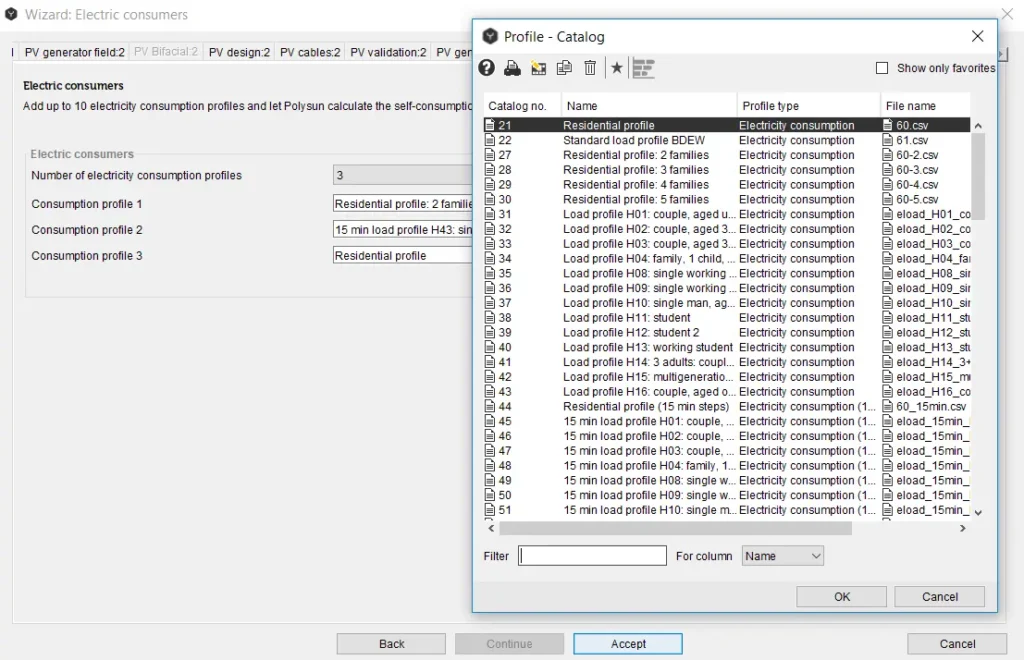Viewport: 1024px width, 660px height.
Task: Open Consumption profile 2 selection field
Action: click(x=402, y=230)
